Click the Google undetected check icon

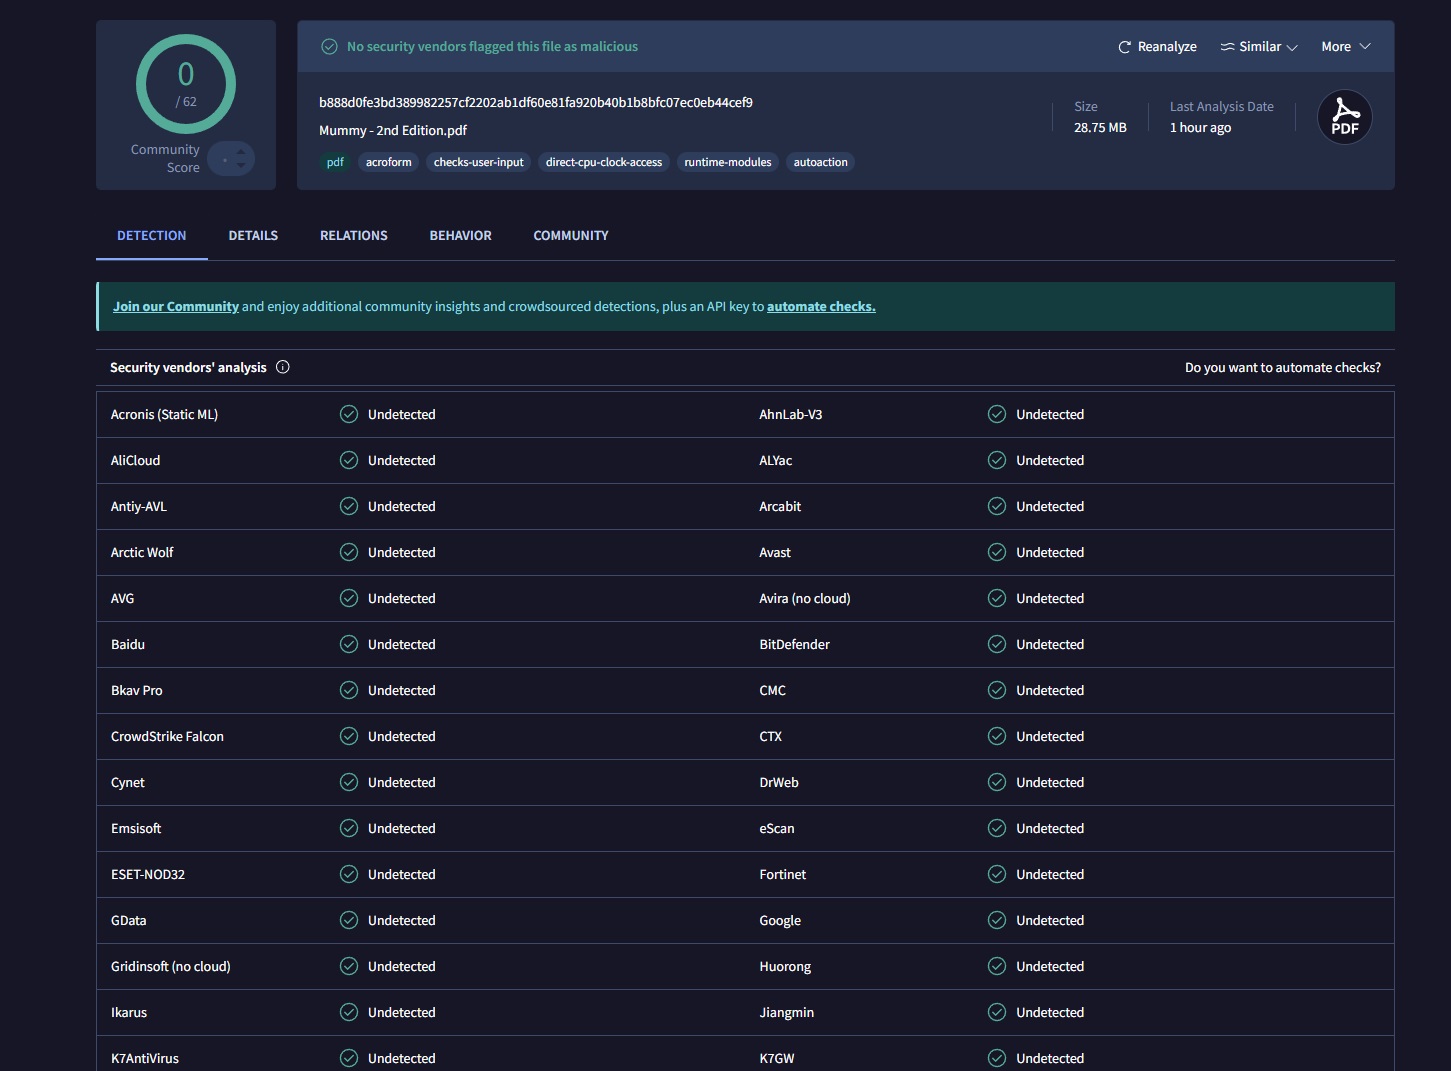point(997,920)
